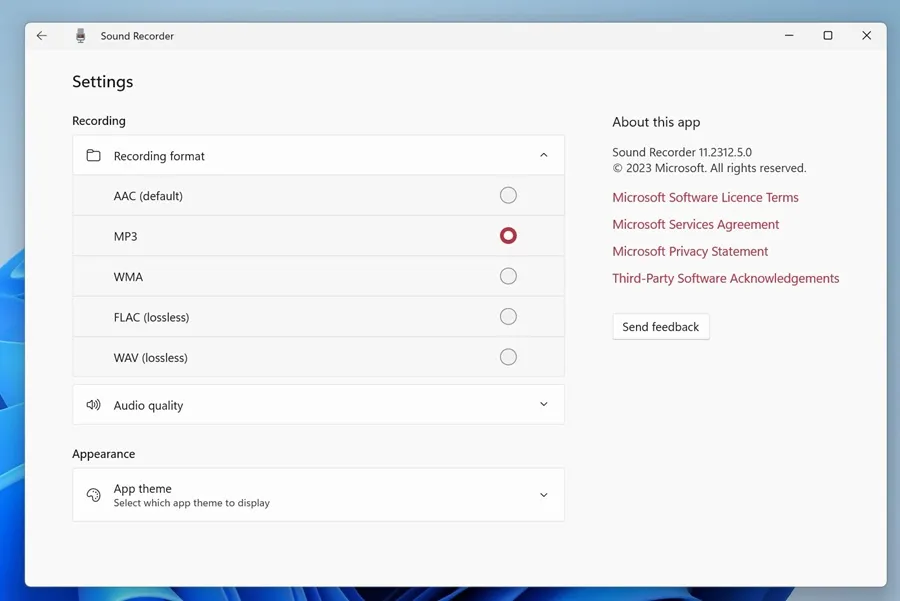Go back using the back arrow
900x601 pixels.
tap(41, 36)
